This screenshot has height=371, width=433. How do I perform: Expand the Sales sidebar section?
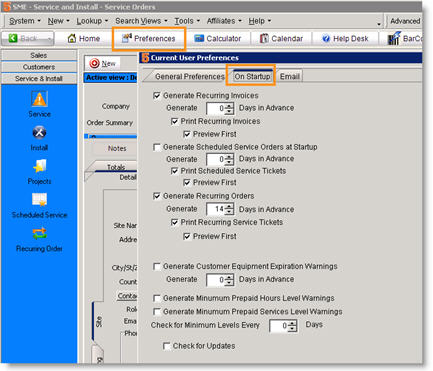tap(39, 55)
